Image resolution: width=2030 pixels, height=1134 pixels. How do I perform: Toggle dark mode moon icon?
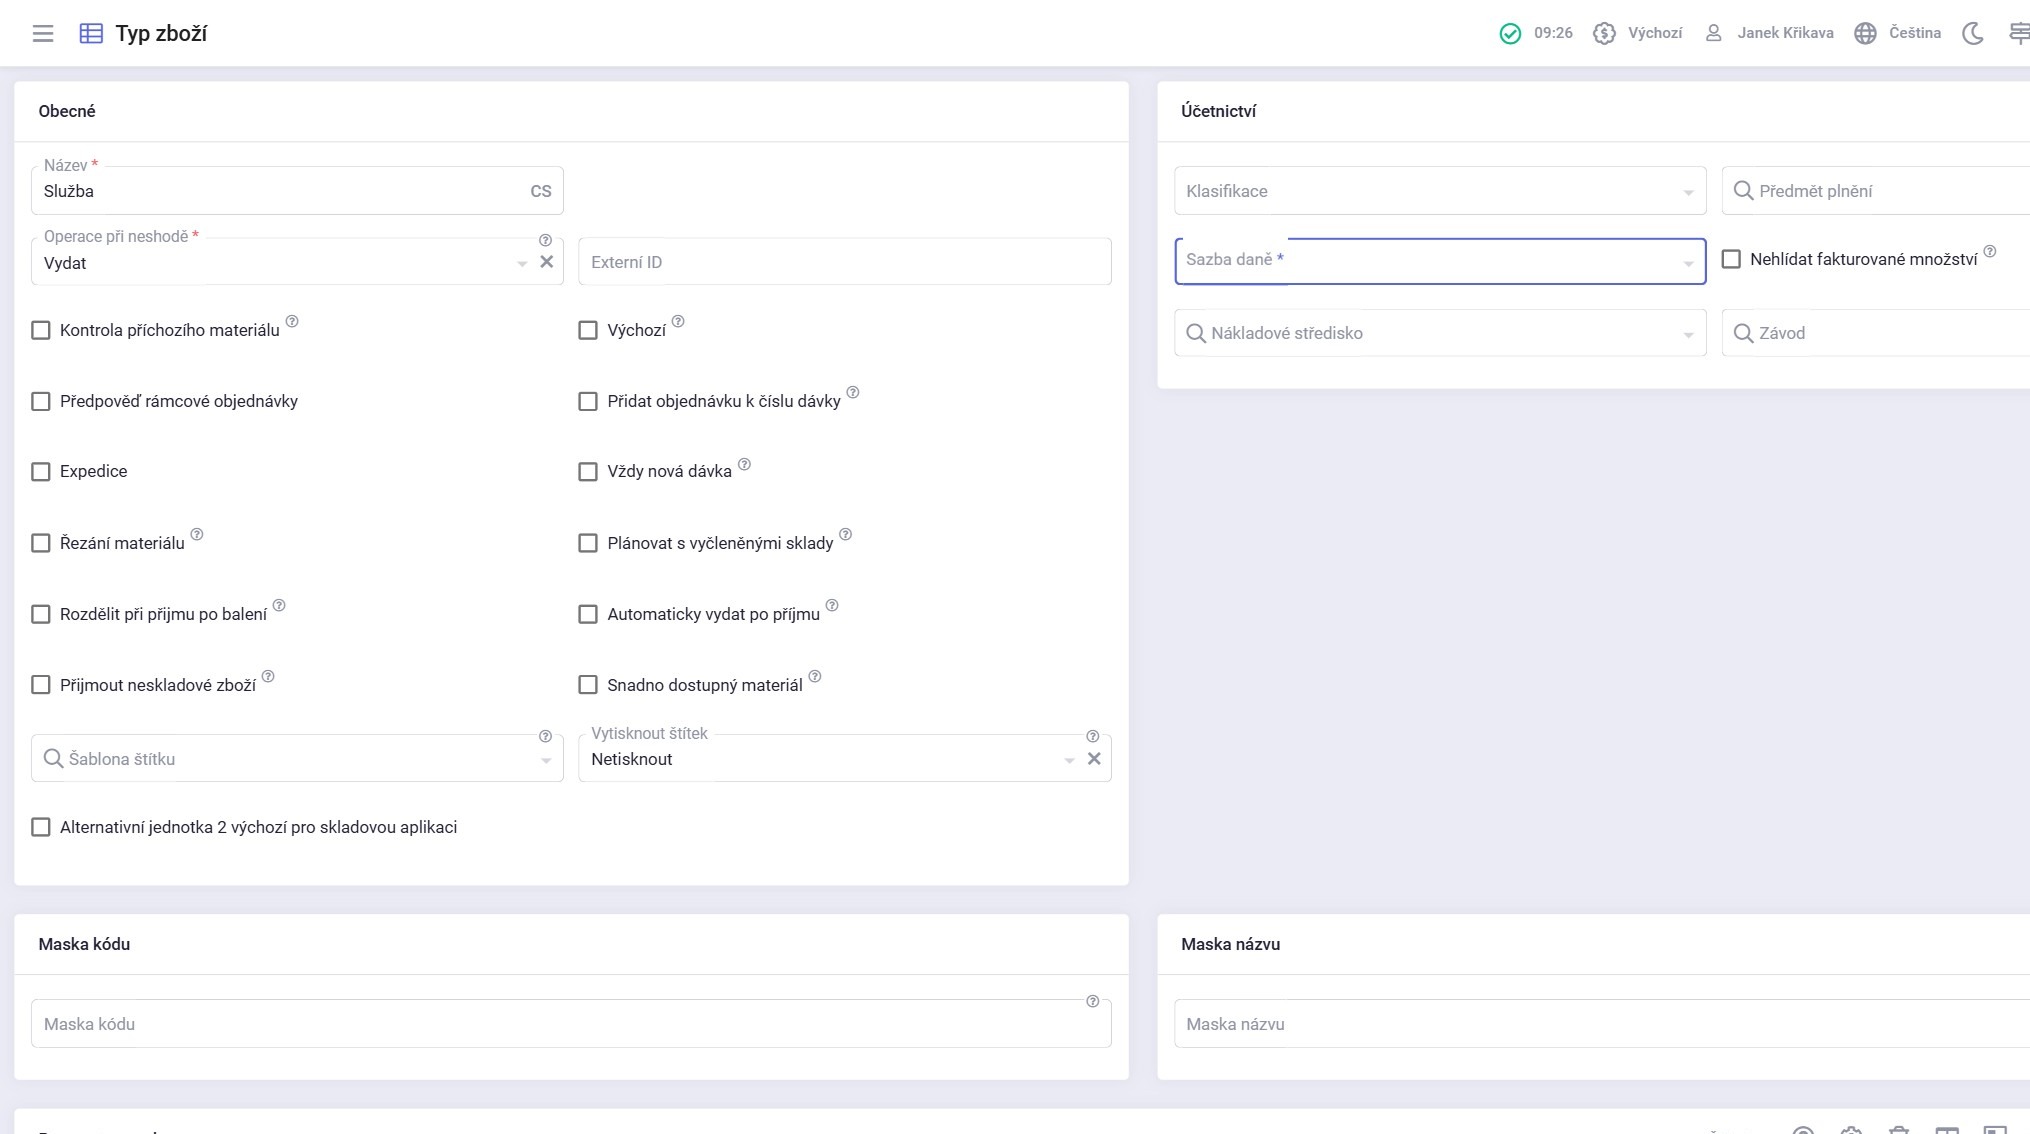(1972, 33)
